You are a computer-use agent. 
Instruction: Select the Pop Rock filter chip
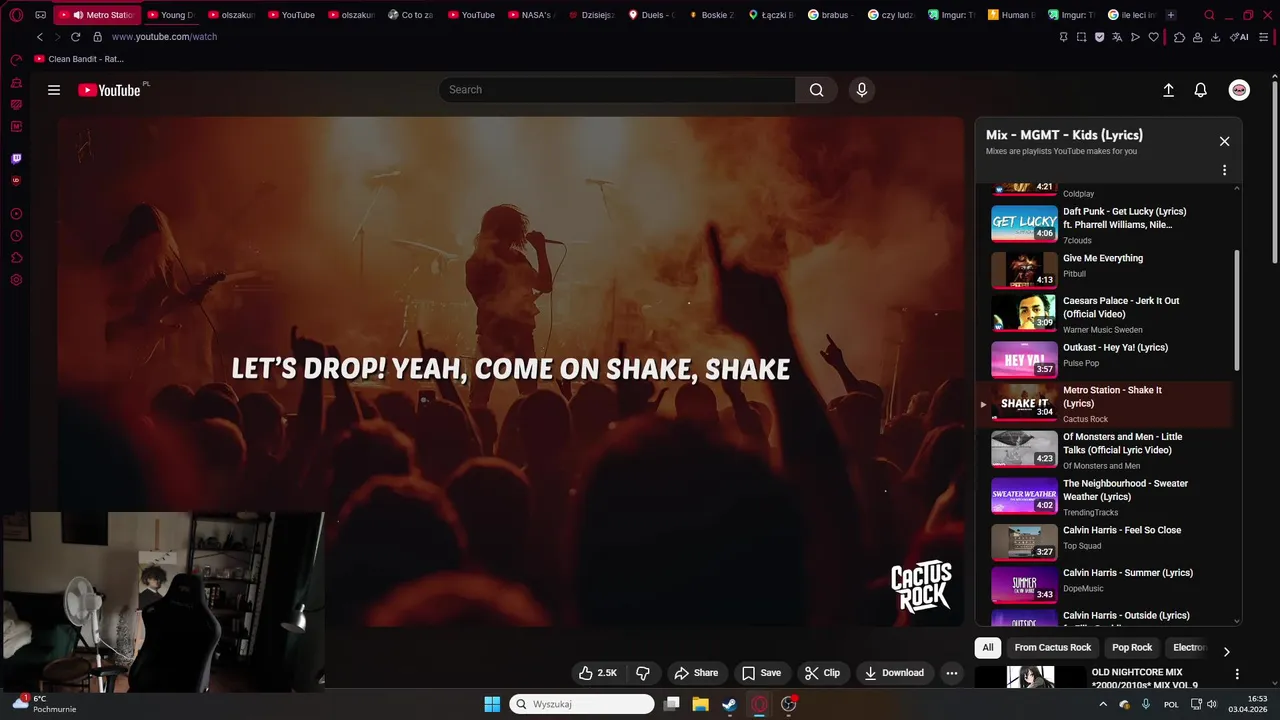pos(1132,648)
